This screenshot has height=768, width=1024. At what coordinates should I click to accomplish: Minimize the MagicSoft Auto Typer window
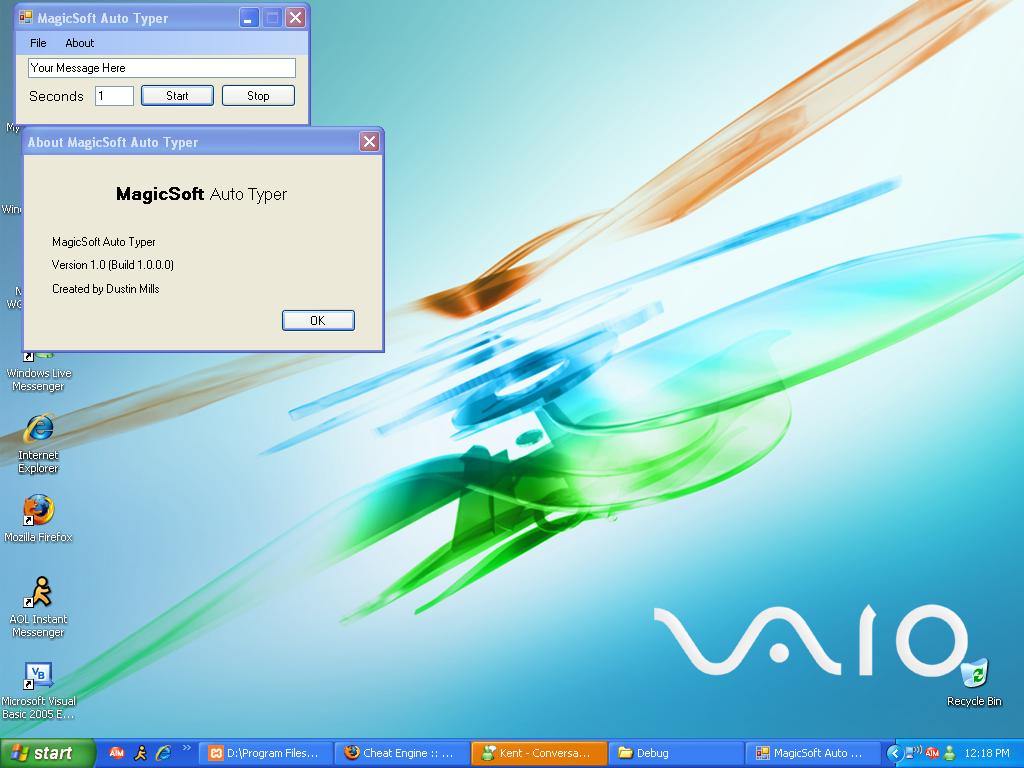(x=248, y=18)
